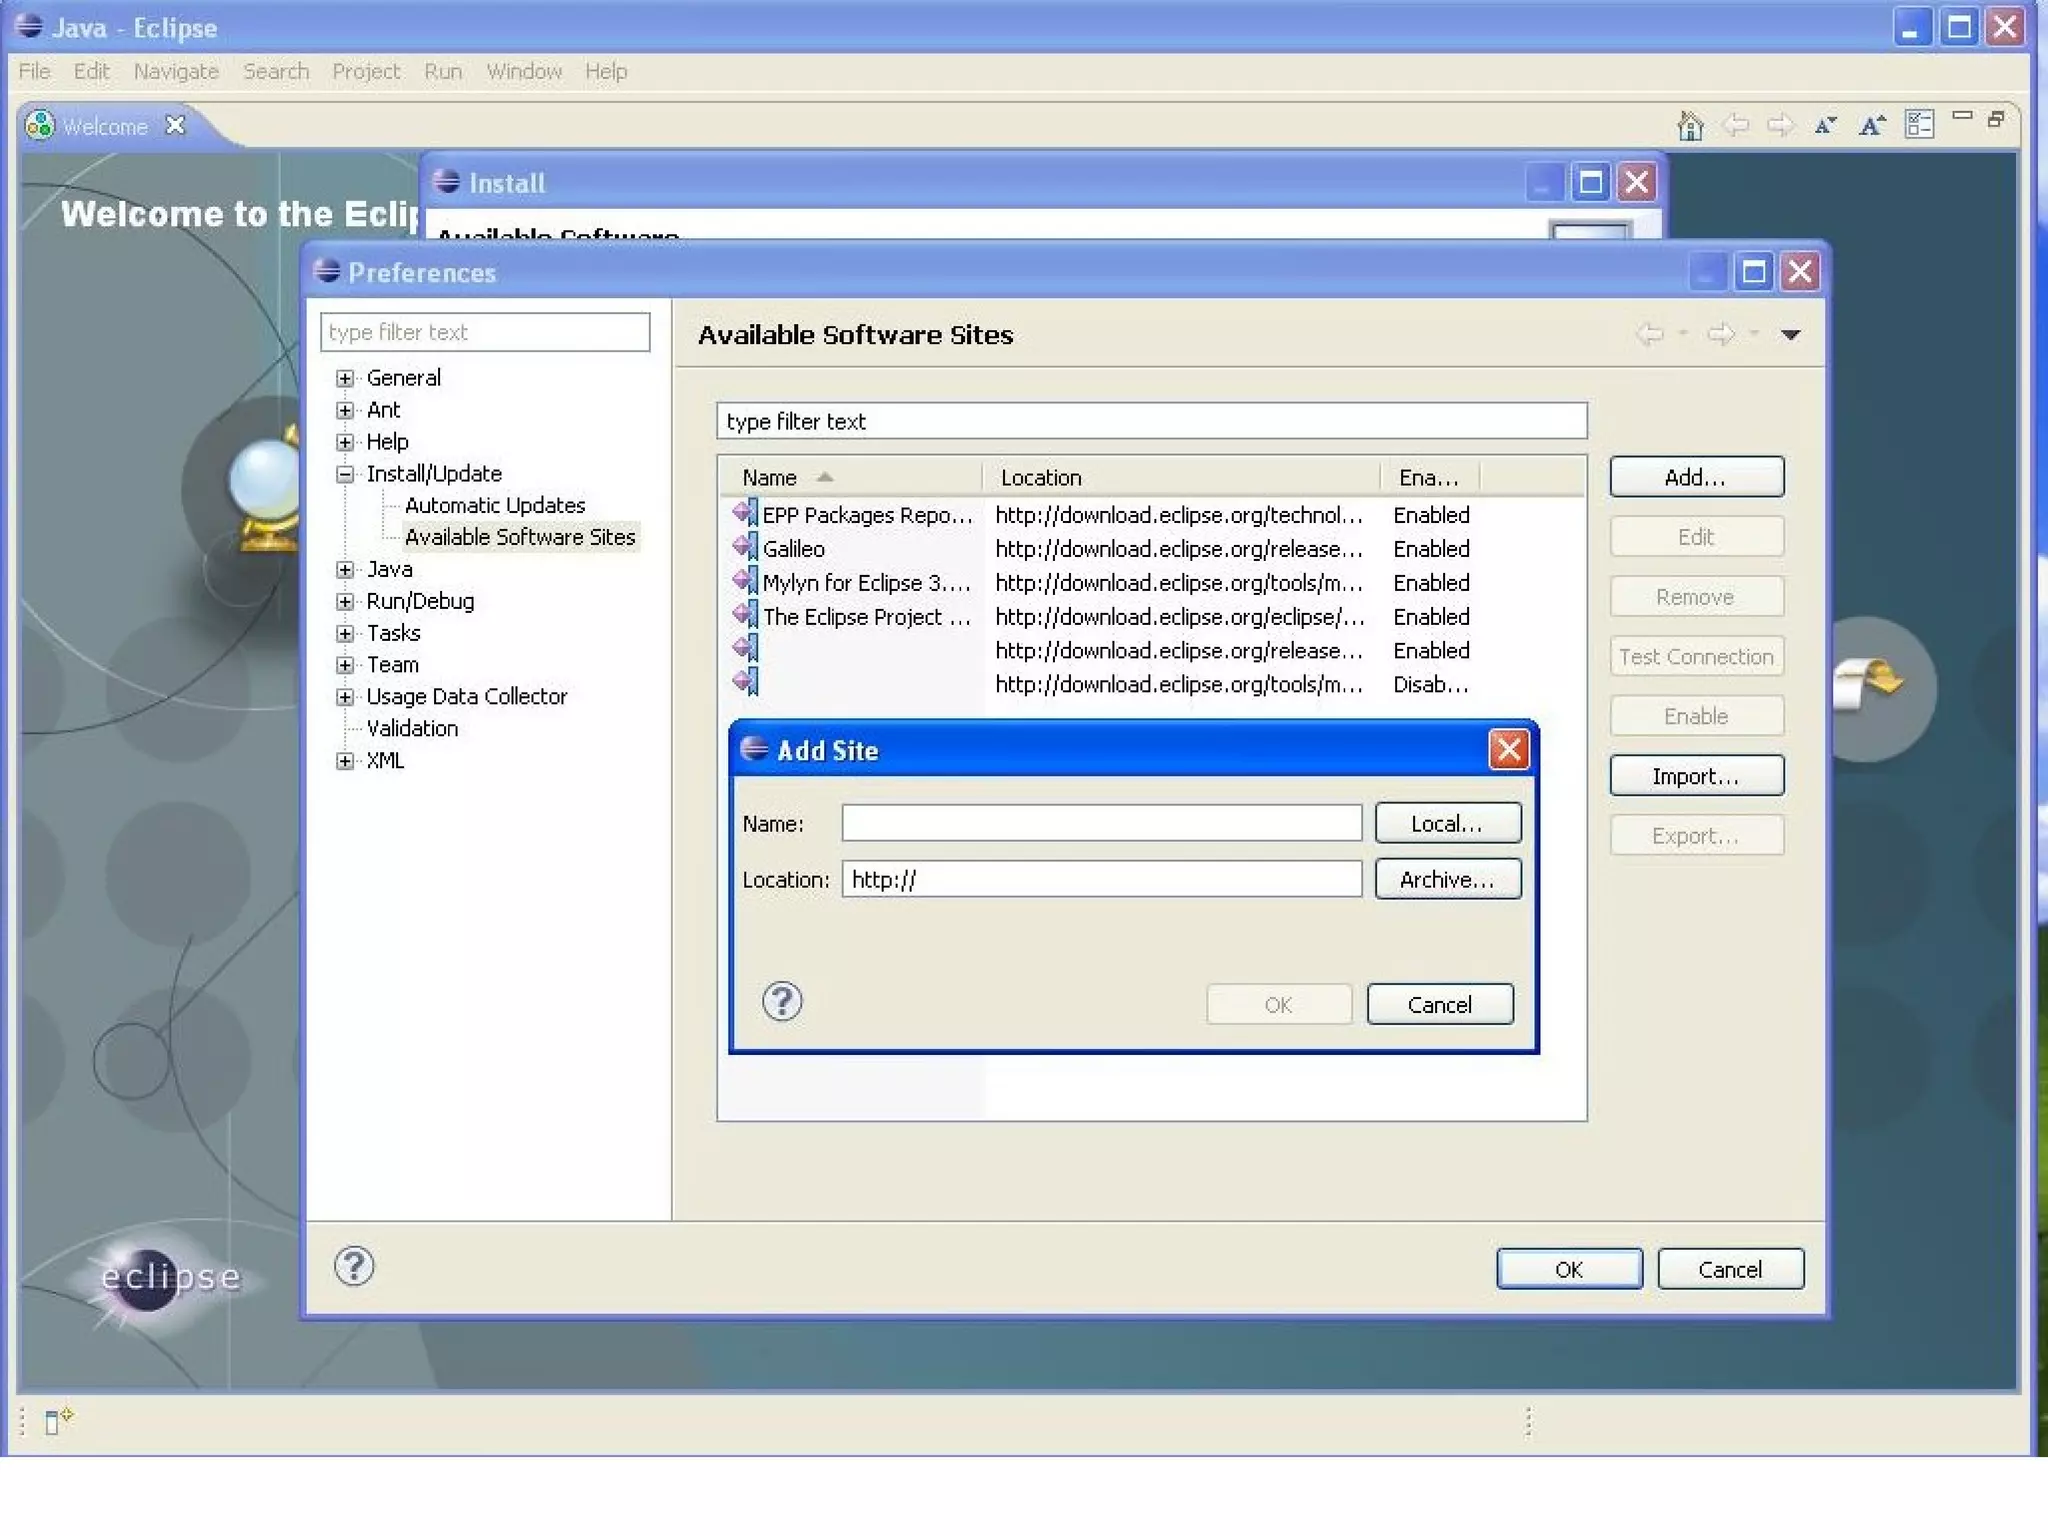The width and height of the screenshot is (2048, 1536).
Task: Click the Welcome tab
Action: click(104, 127)
